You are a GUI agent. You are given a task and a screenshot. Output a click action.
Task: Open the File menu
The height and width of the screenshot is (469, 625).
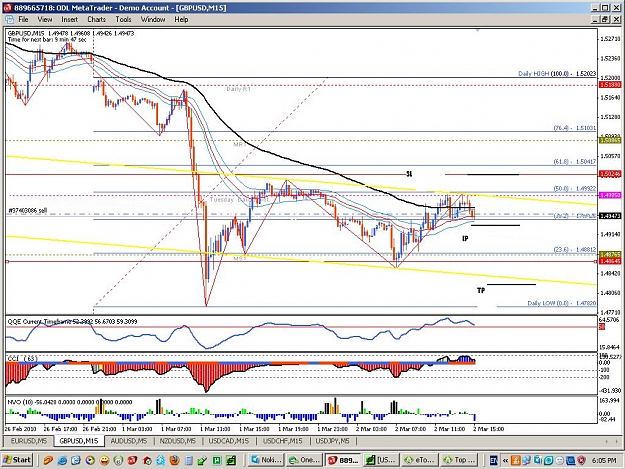coord(23,19)
